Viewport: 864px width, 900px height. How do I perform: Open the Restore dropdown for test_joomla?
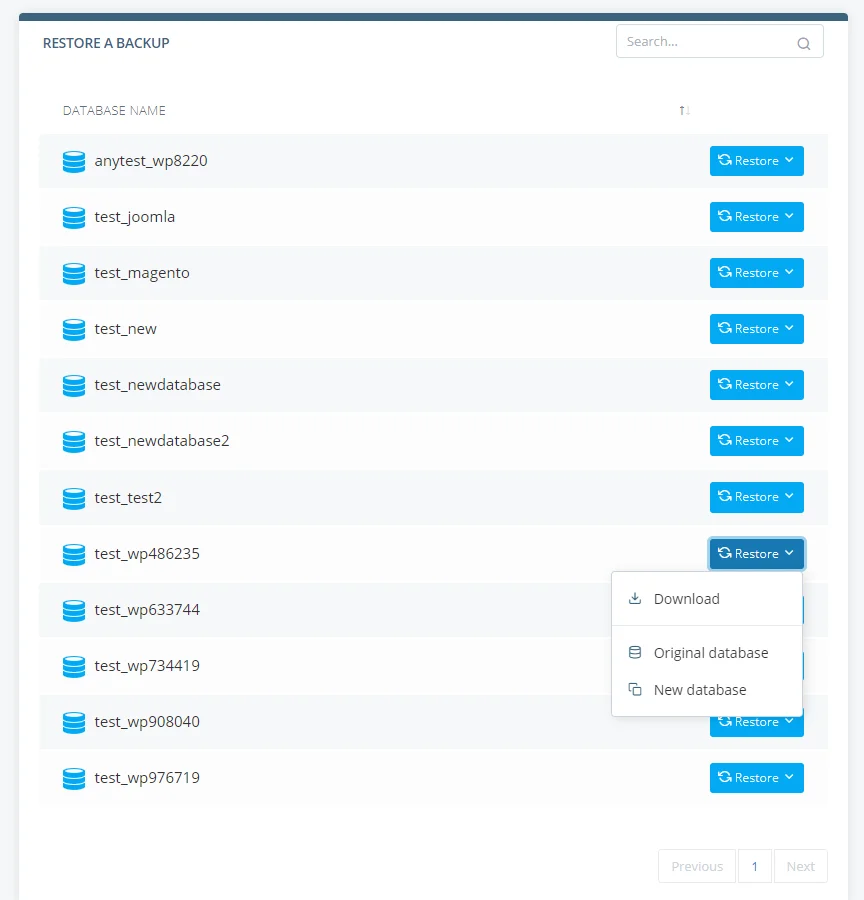[757, 217]
